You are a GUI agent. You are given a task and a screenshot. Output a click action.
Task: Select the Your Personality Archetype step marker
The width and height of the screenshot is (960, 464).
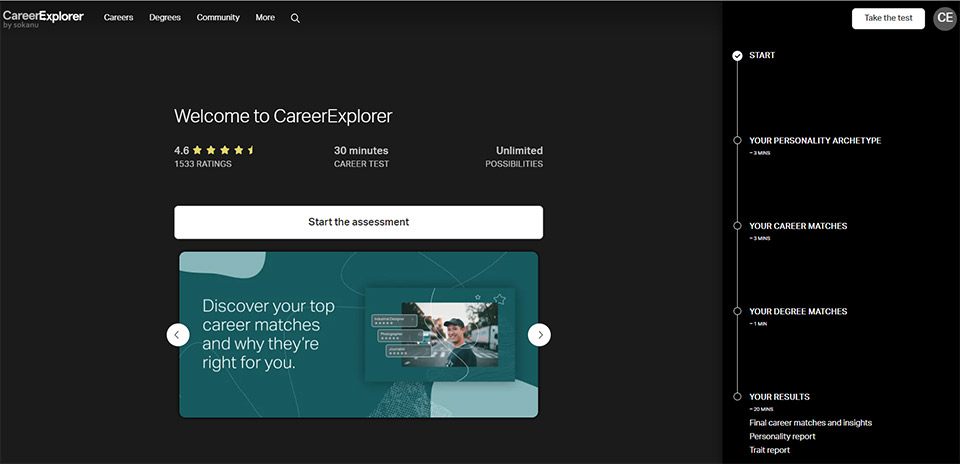737,140
